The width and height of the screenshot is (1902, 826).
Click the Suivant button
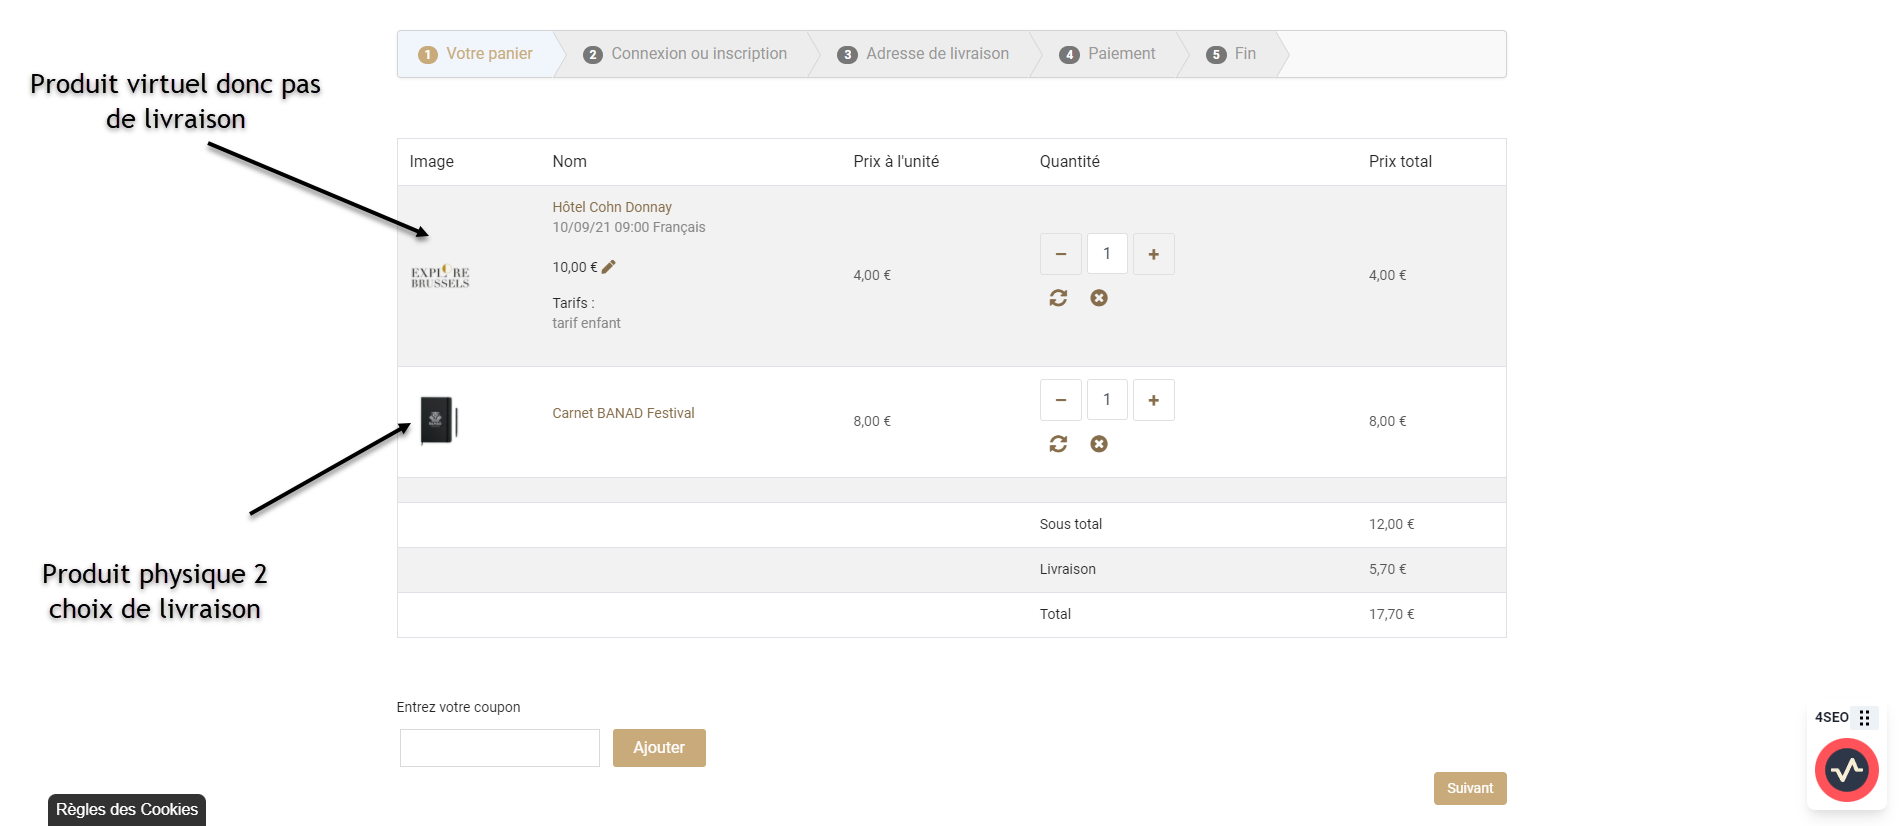click(1469, 788)
